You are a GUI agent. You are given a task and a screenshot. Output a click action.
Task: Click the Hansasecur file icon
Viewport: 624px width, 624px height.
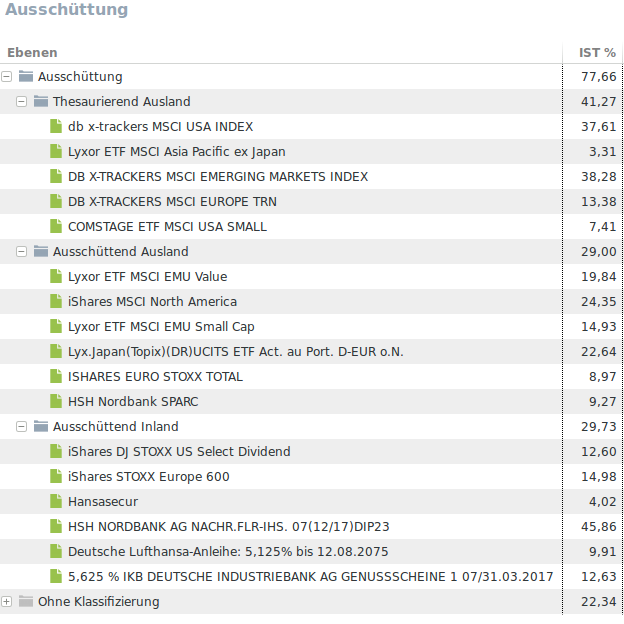[x=56, y=501]
